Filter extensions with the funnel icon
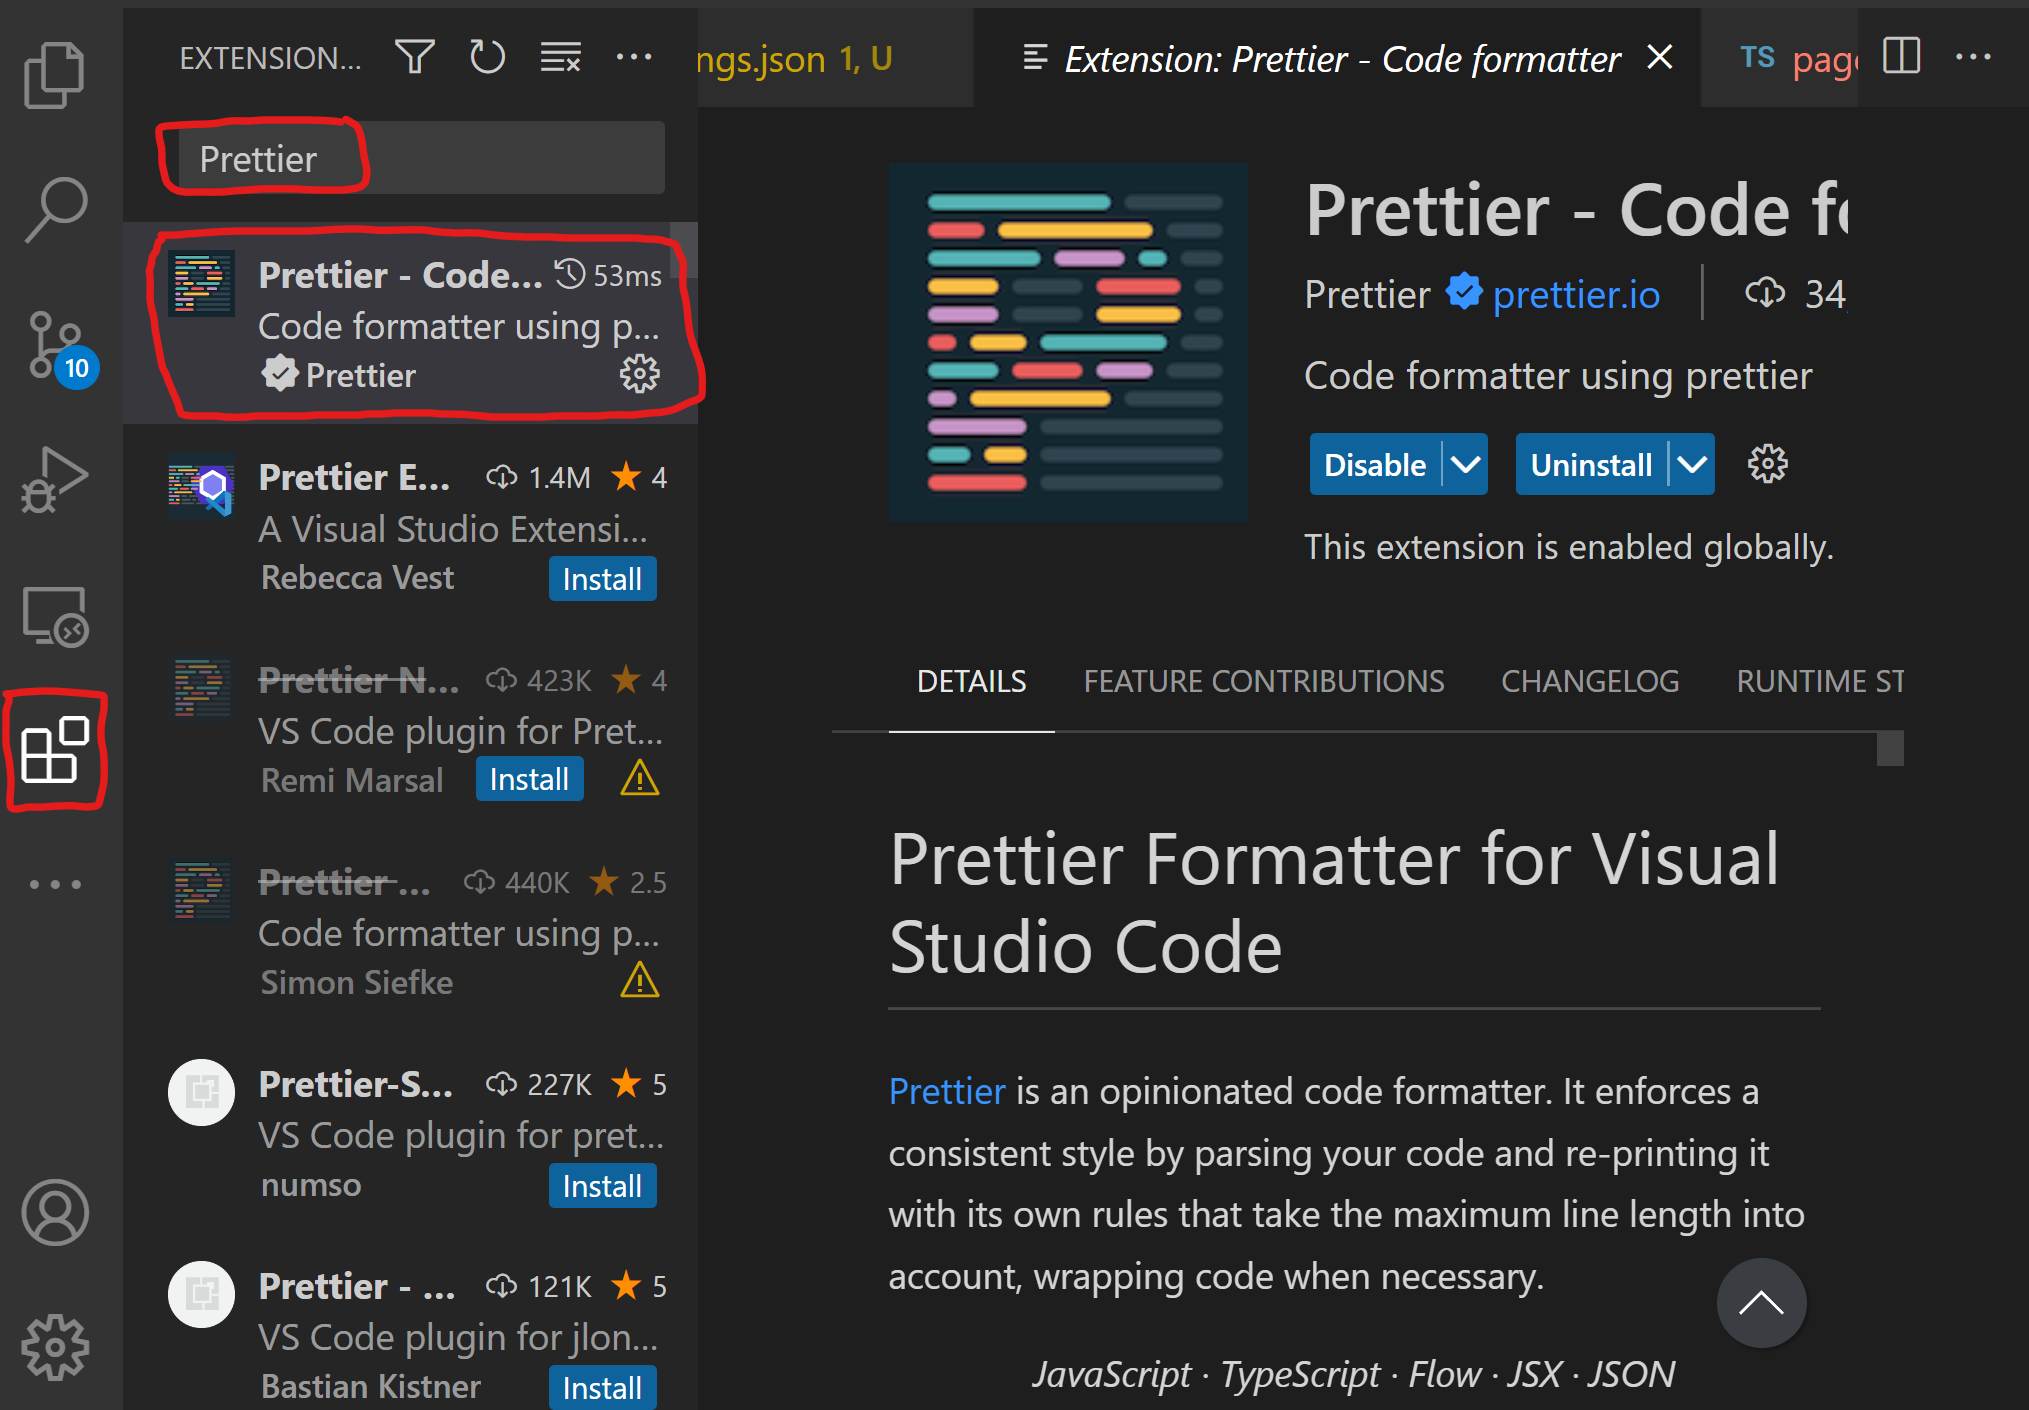 tap(414, 58)
